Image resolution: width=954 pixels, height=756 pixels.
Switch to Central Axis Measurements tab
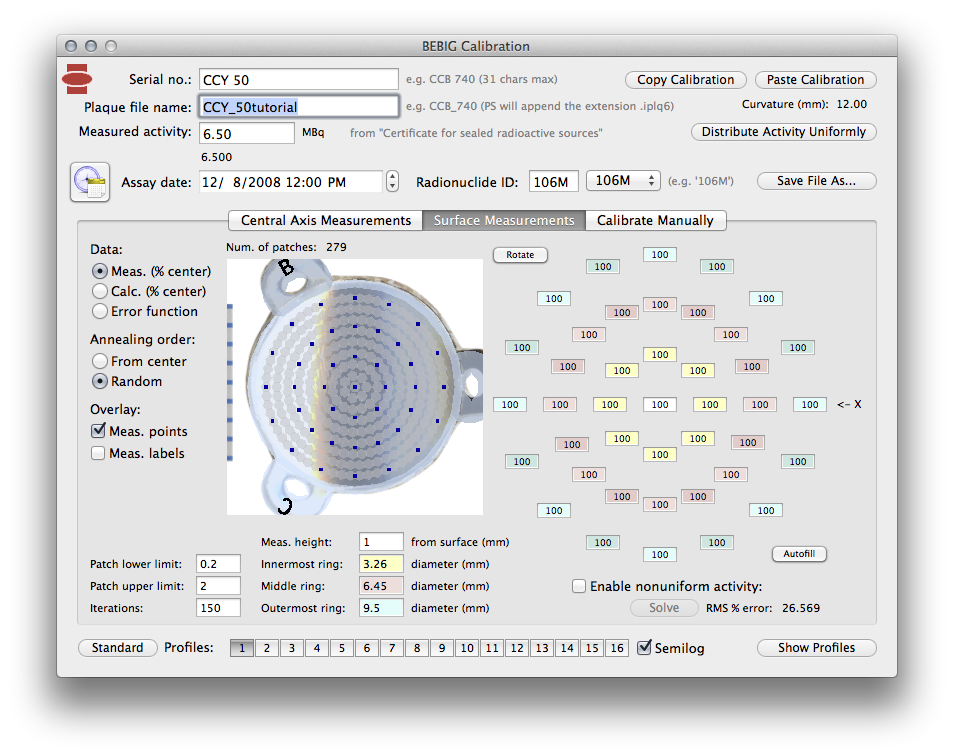[326, 220]
